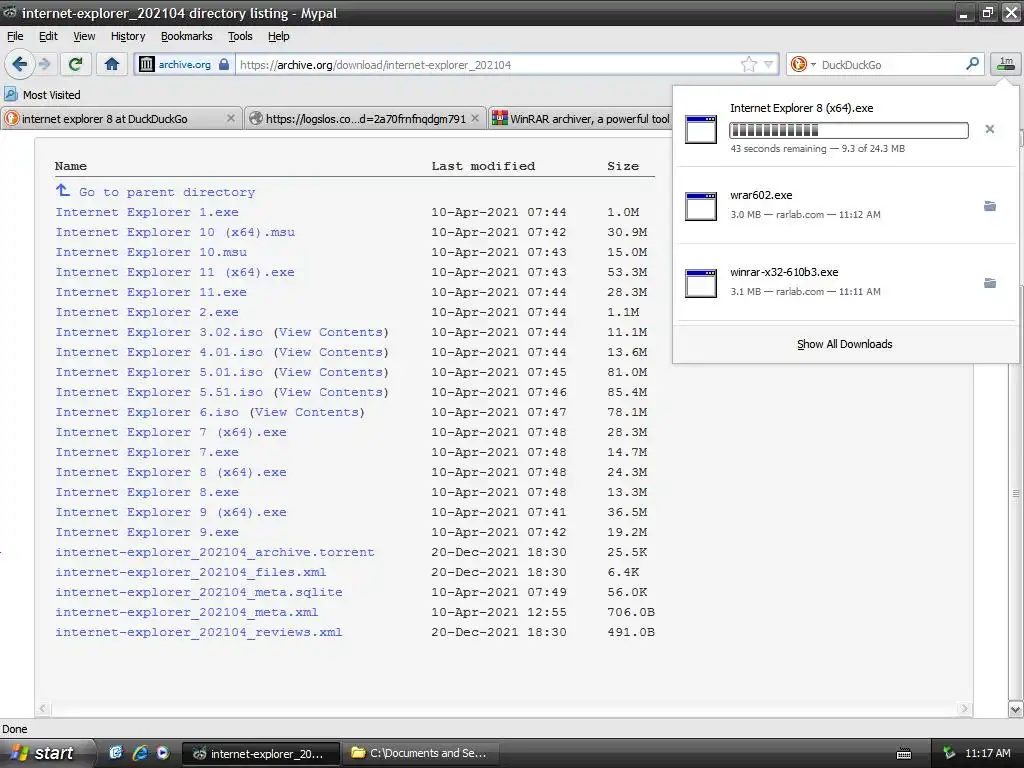Open the View menu
Screen dimensions: 1024x768
point(84,36)
